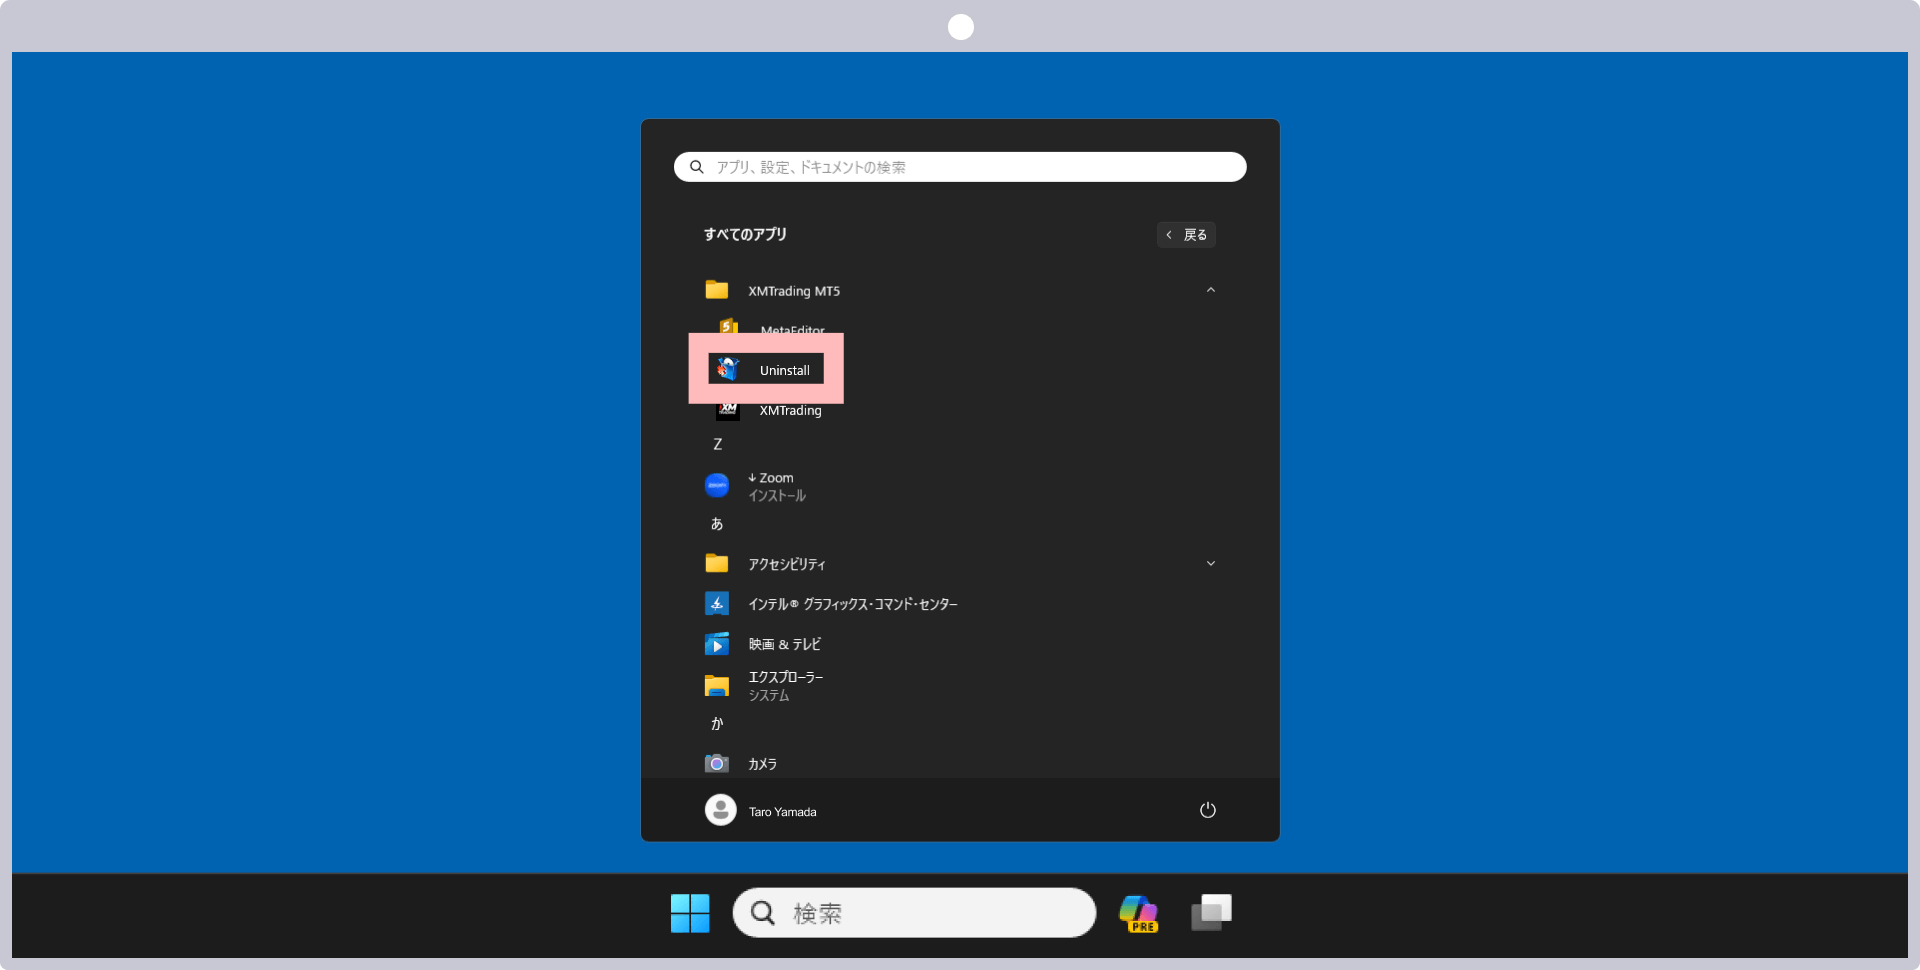1920x970 pixels.
Task: Click the XMTrading MT5 folder name
Action: tap(794, 291)
